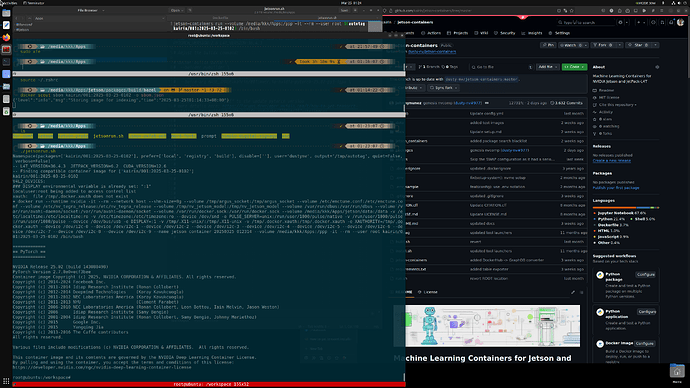Open the Terminator app menu in the top bar
Screen dimensions: 690x388
coord(34,3)
